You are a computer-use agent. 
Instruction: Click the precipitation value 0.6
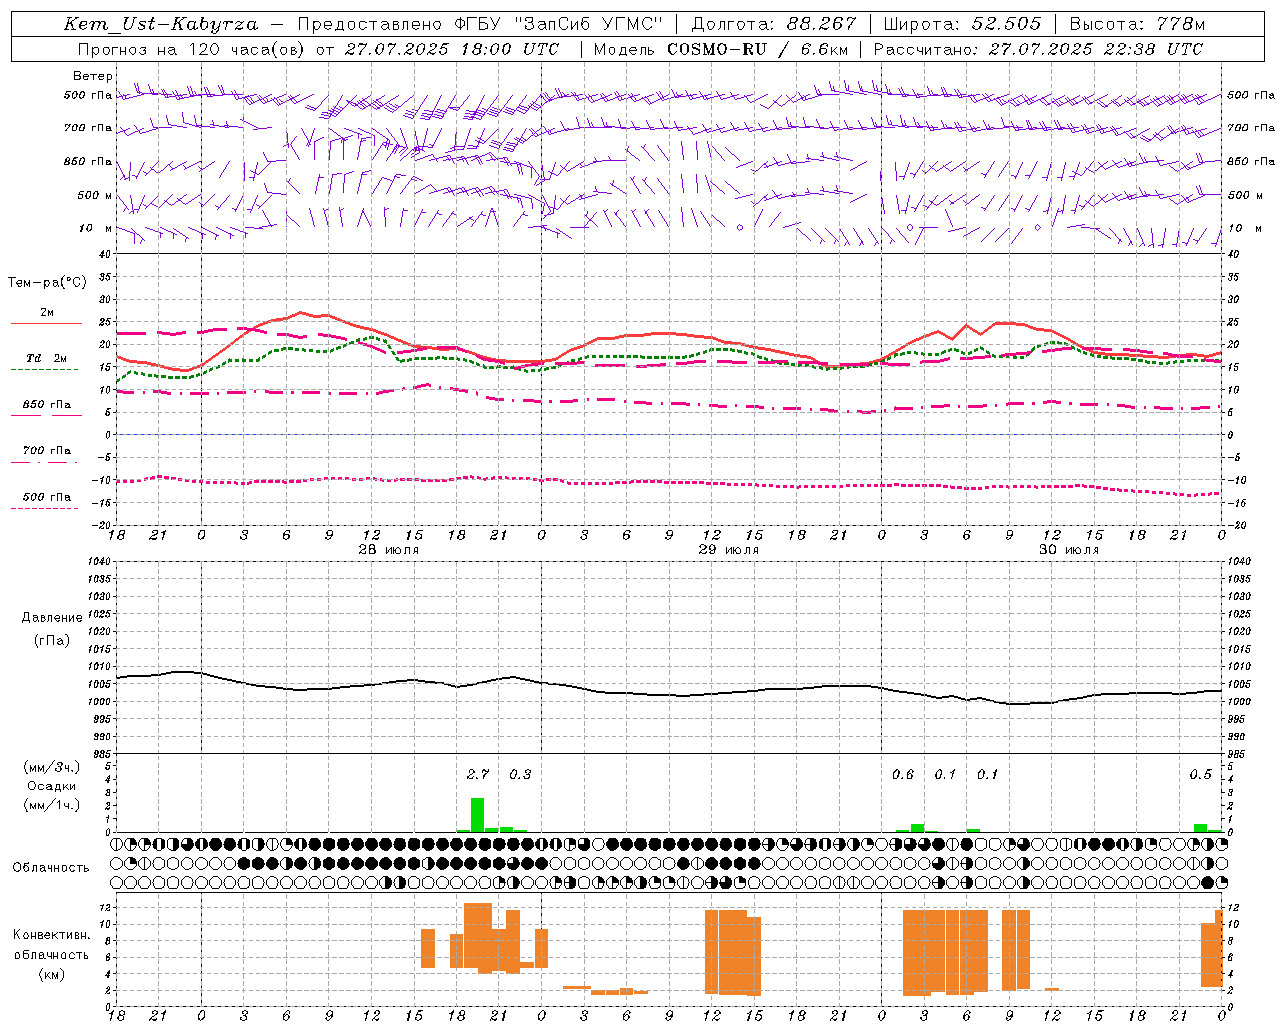pos(903,774)
